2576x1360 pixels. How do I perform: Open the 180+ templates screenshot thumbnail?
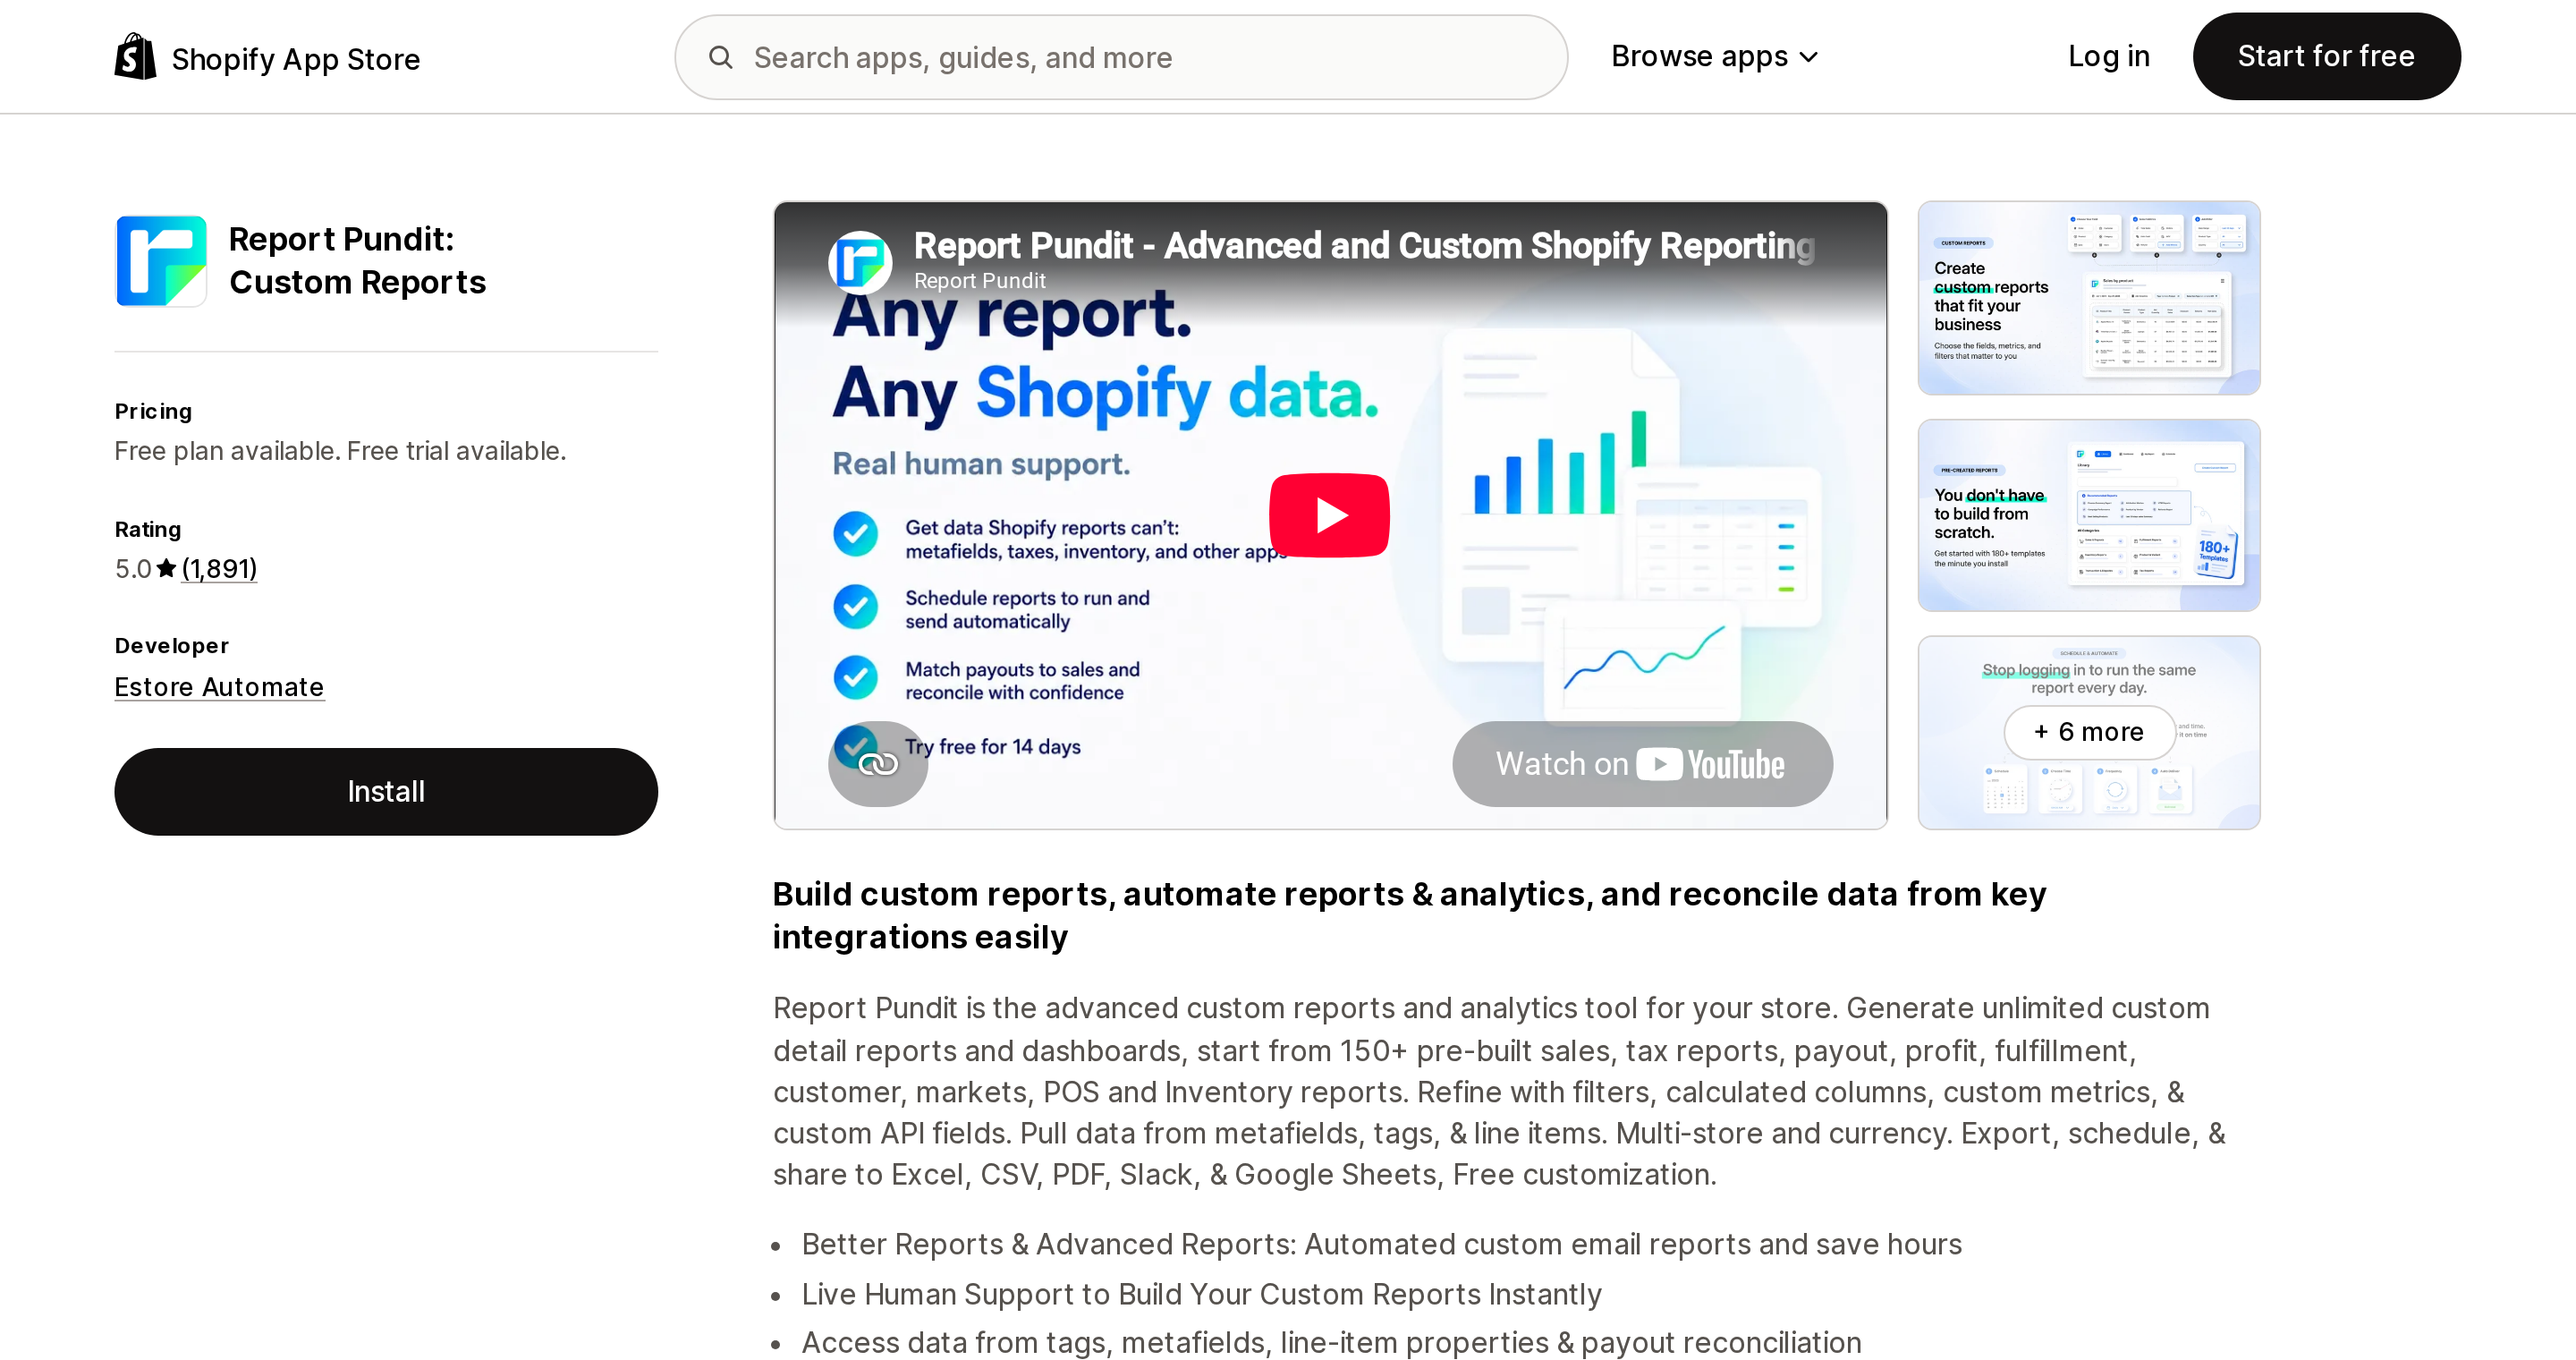tap(2089, 515)
